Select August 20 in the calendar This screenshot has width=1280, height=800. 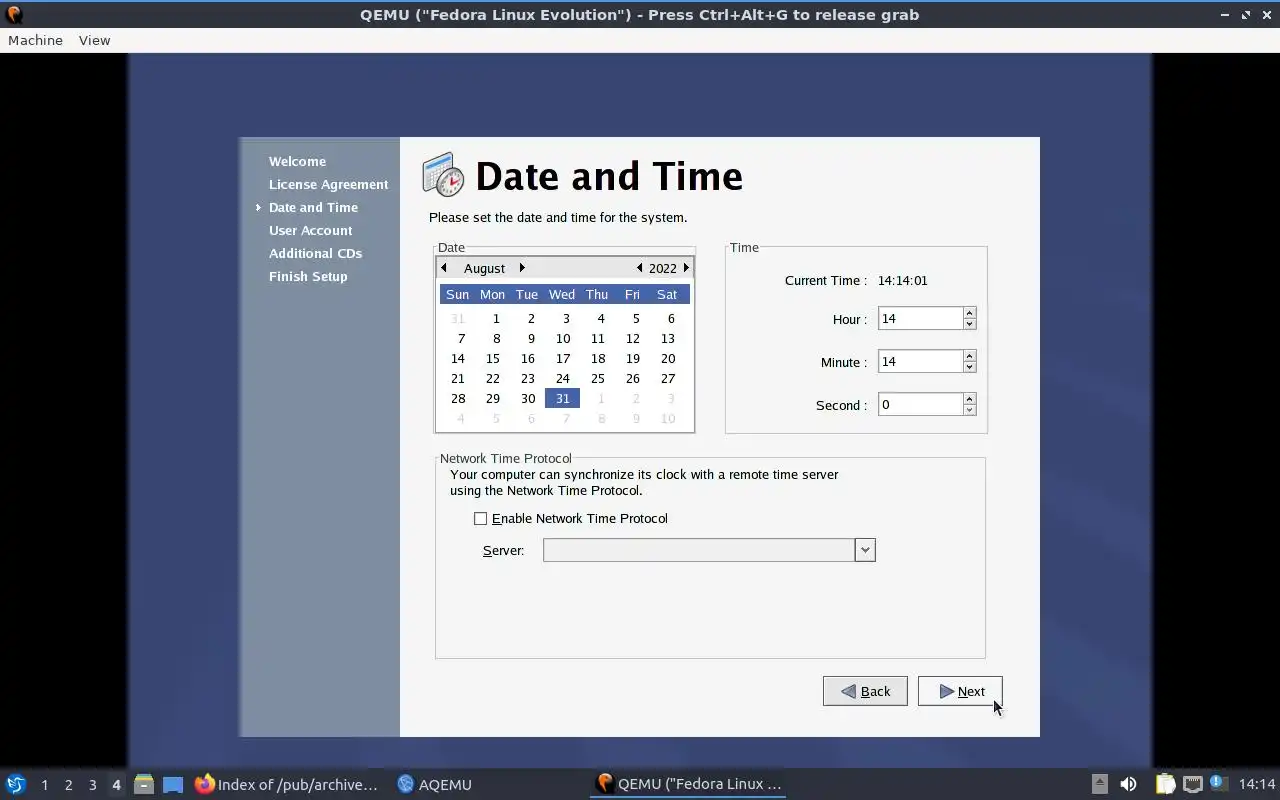pyautogui.click(x=668, y=358)
